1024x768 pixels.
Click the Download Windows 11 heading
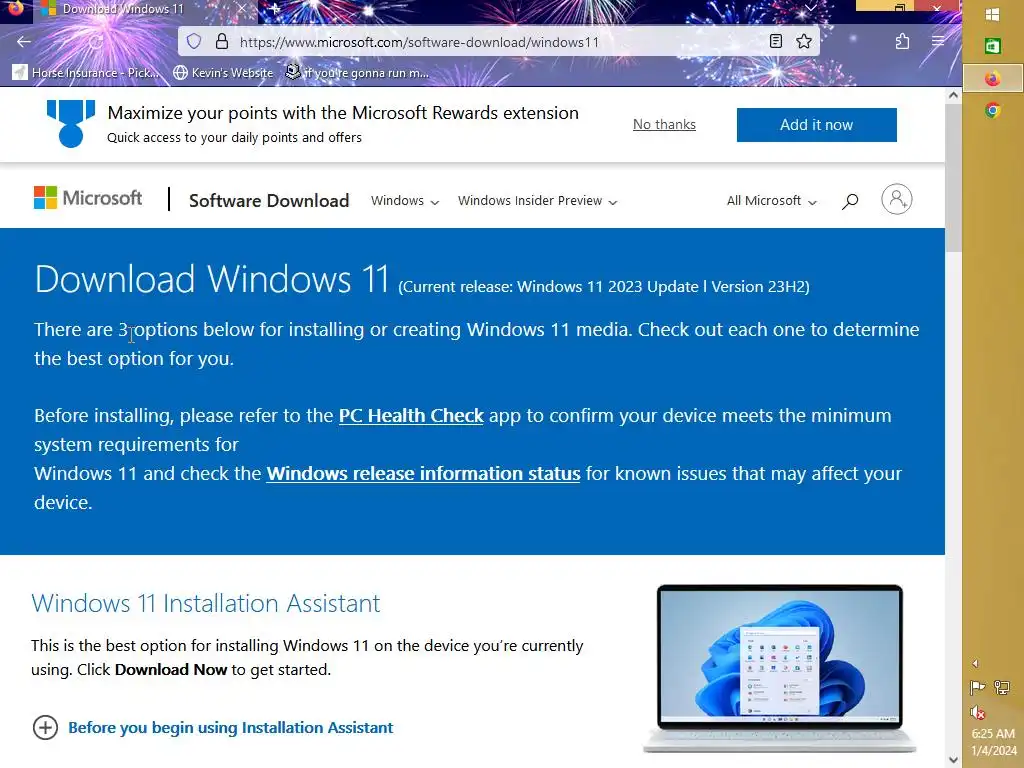[212, 279]
